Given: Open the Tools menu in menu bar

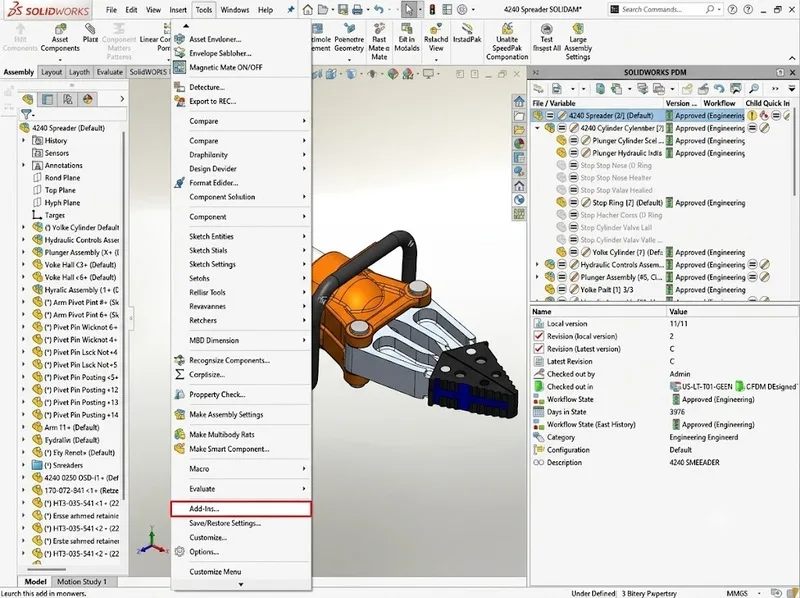Looking at the screenshot, I should point(204,10).
